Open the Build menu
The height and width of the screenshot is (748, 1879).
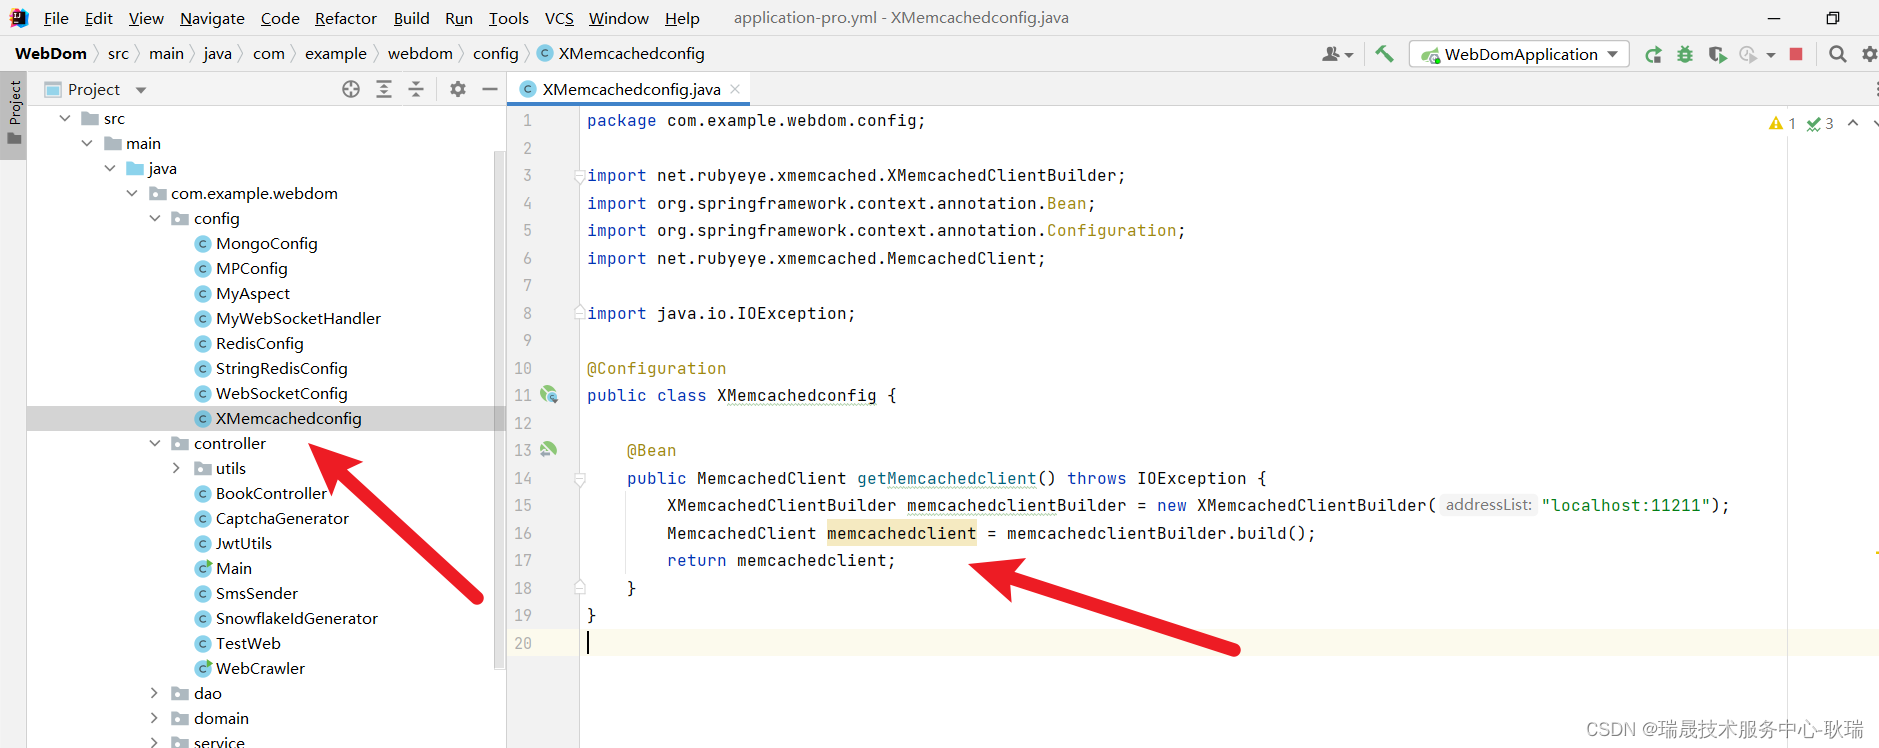point(411,18)
